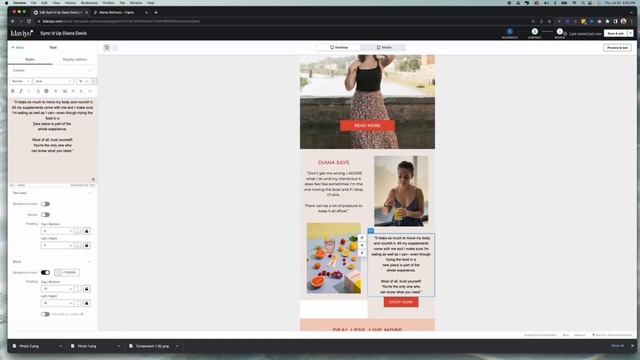Click Save & exit button
The image size is (640, 360).
(x=616, y=33)
